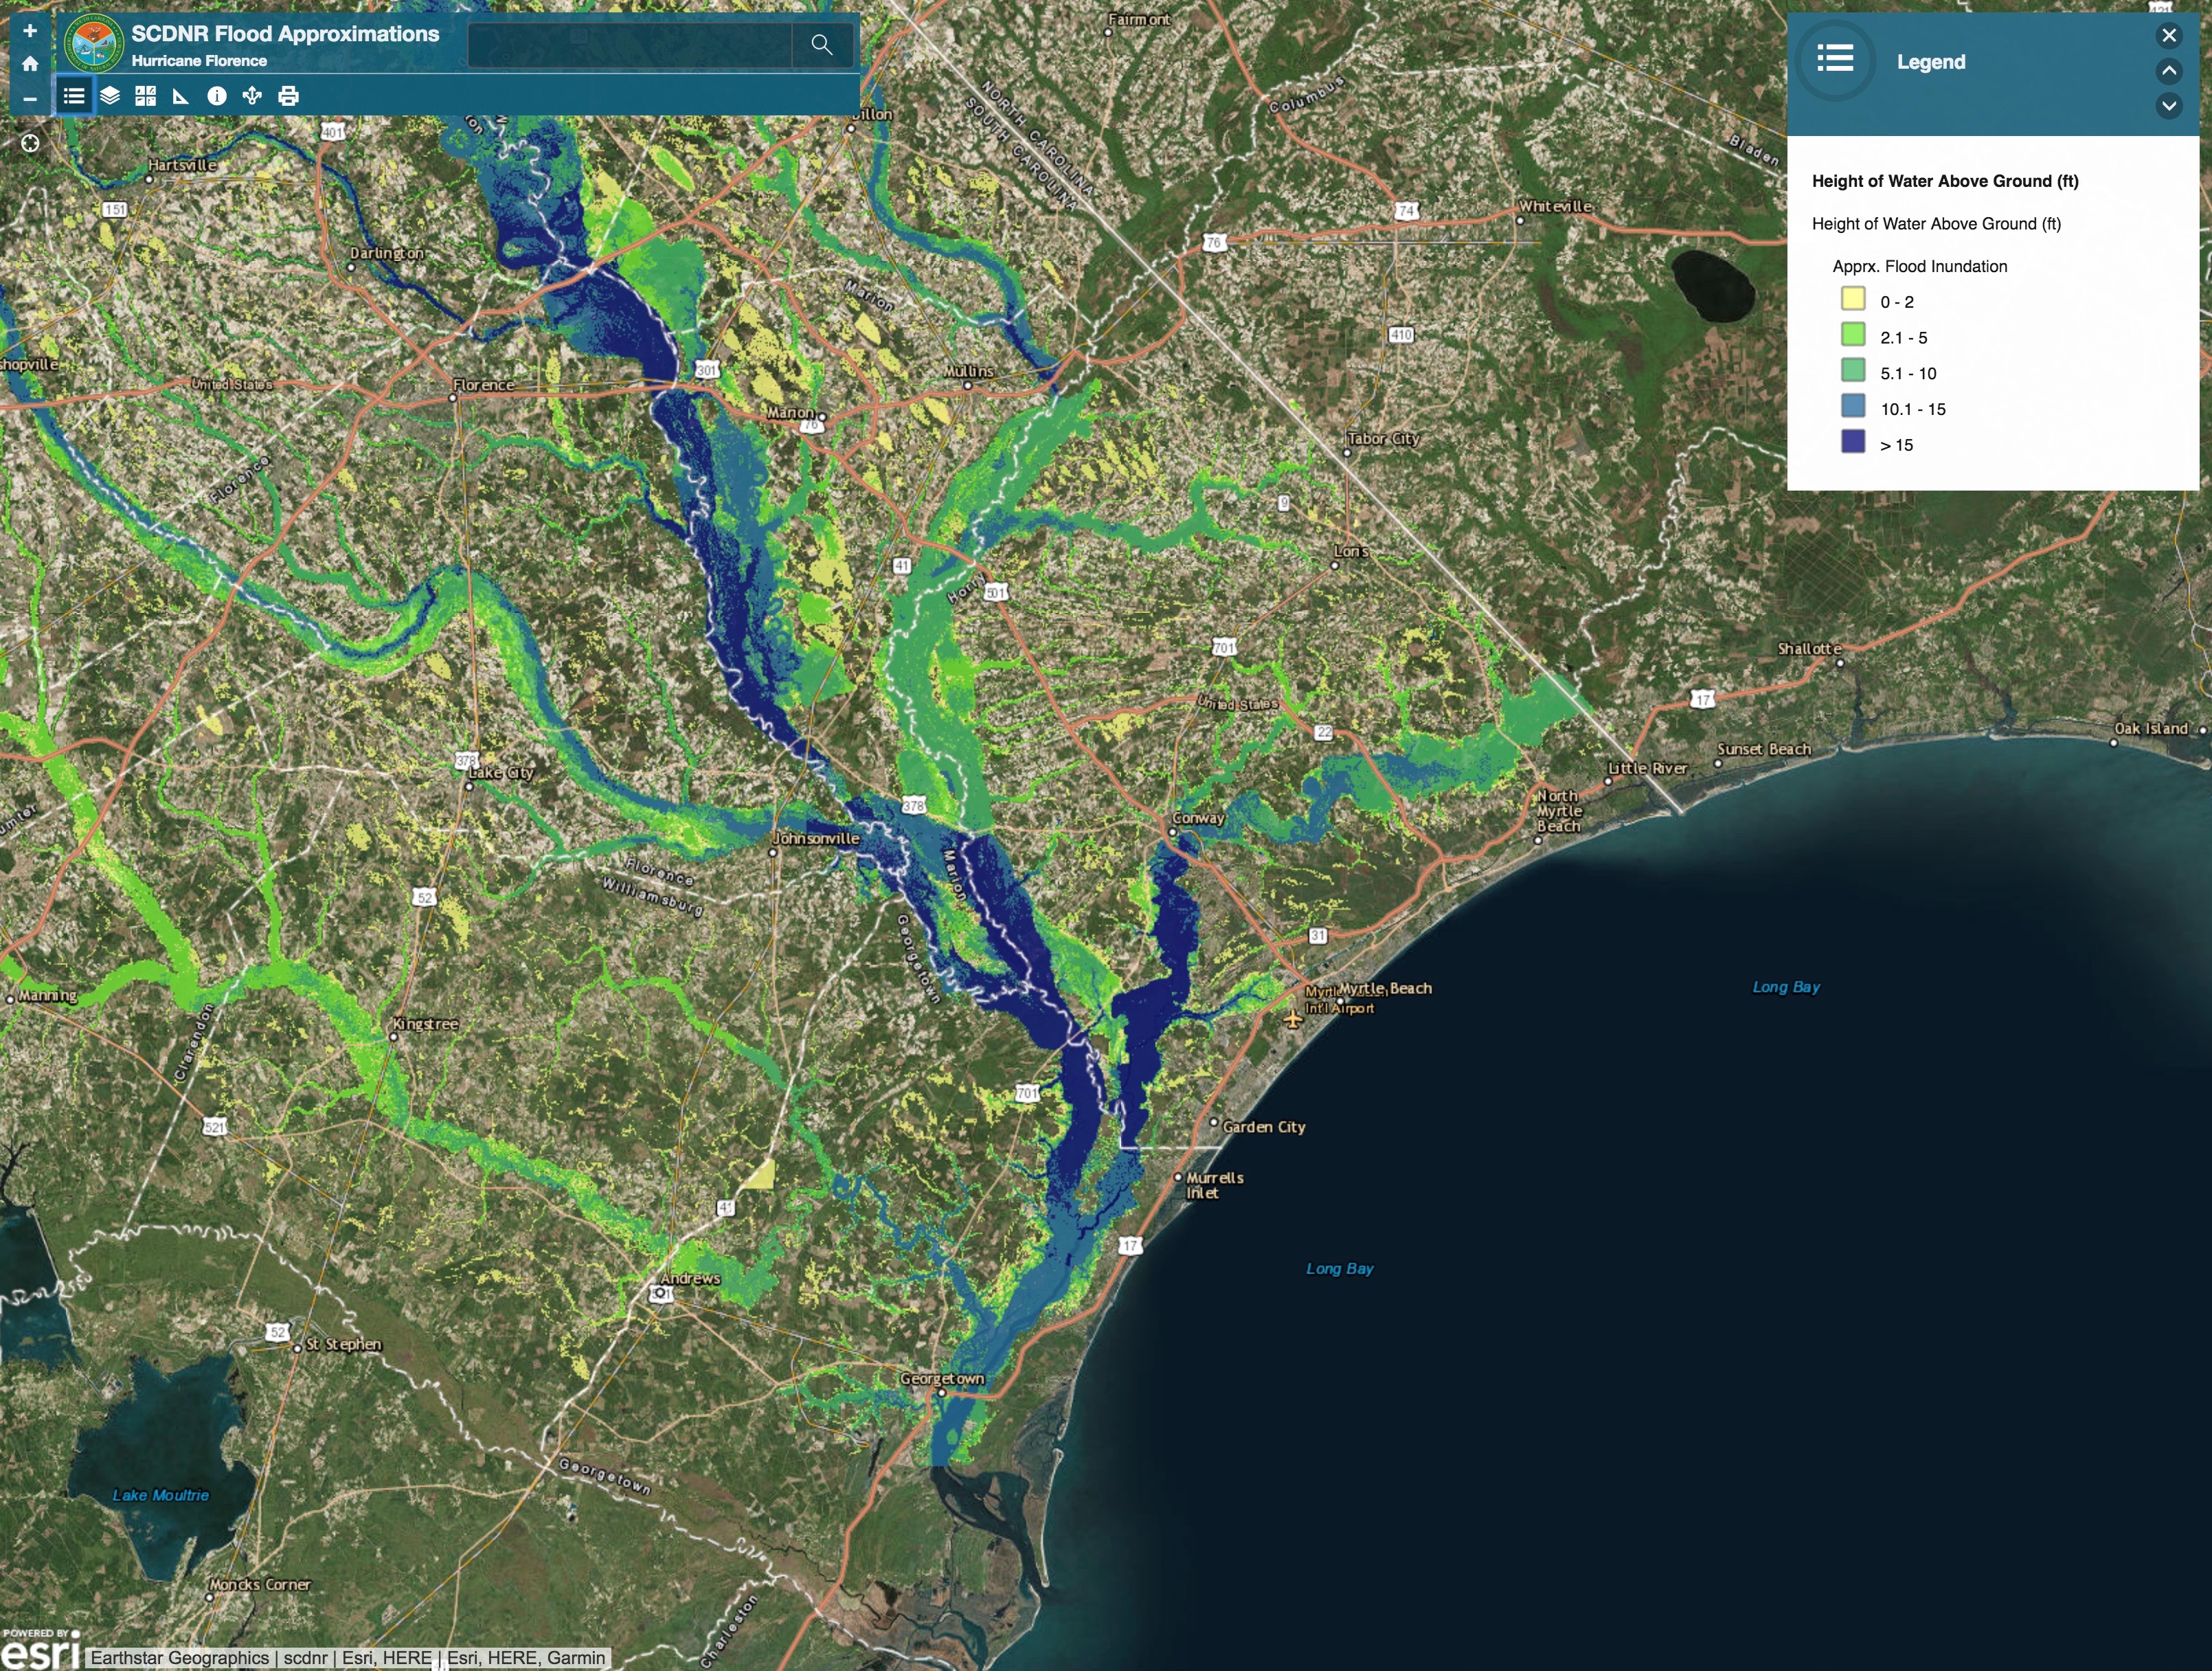
Task: Collapse the Legend panel with up chevron
Action: [2168, 70]
